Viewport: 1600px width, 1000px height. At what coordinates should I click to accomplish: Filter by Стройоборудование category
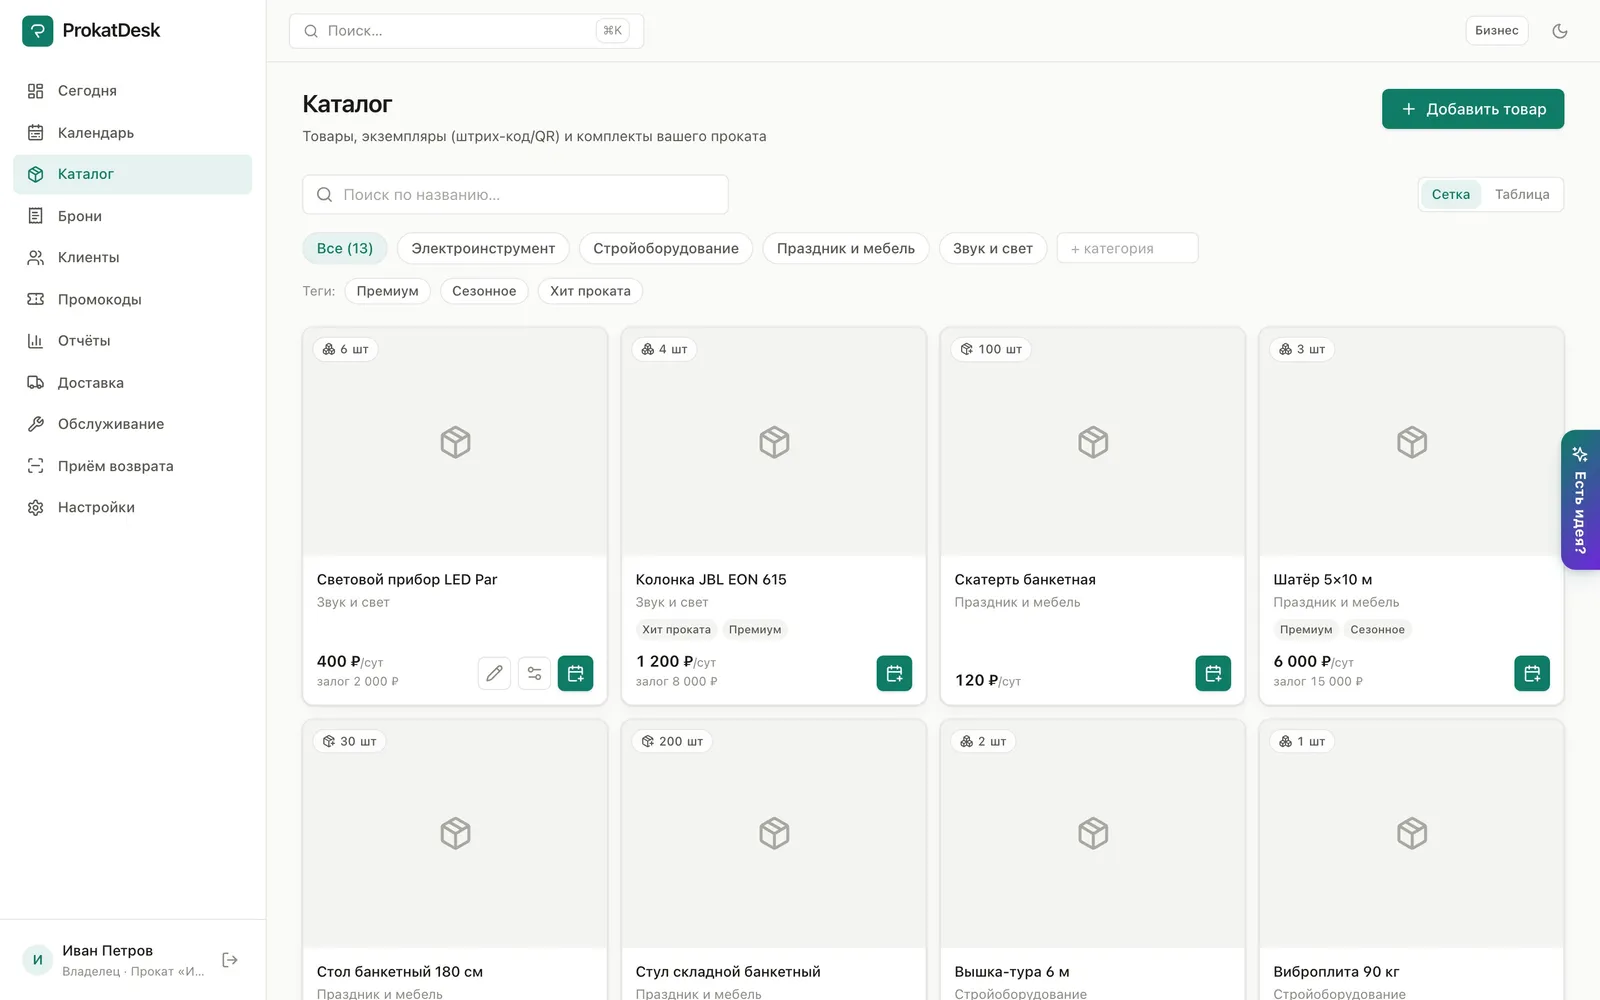coord(666,249)
